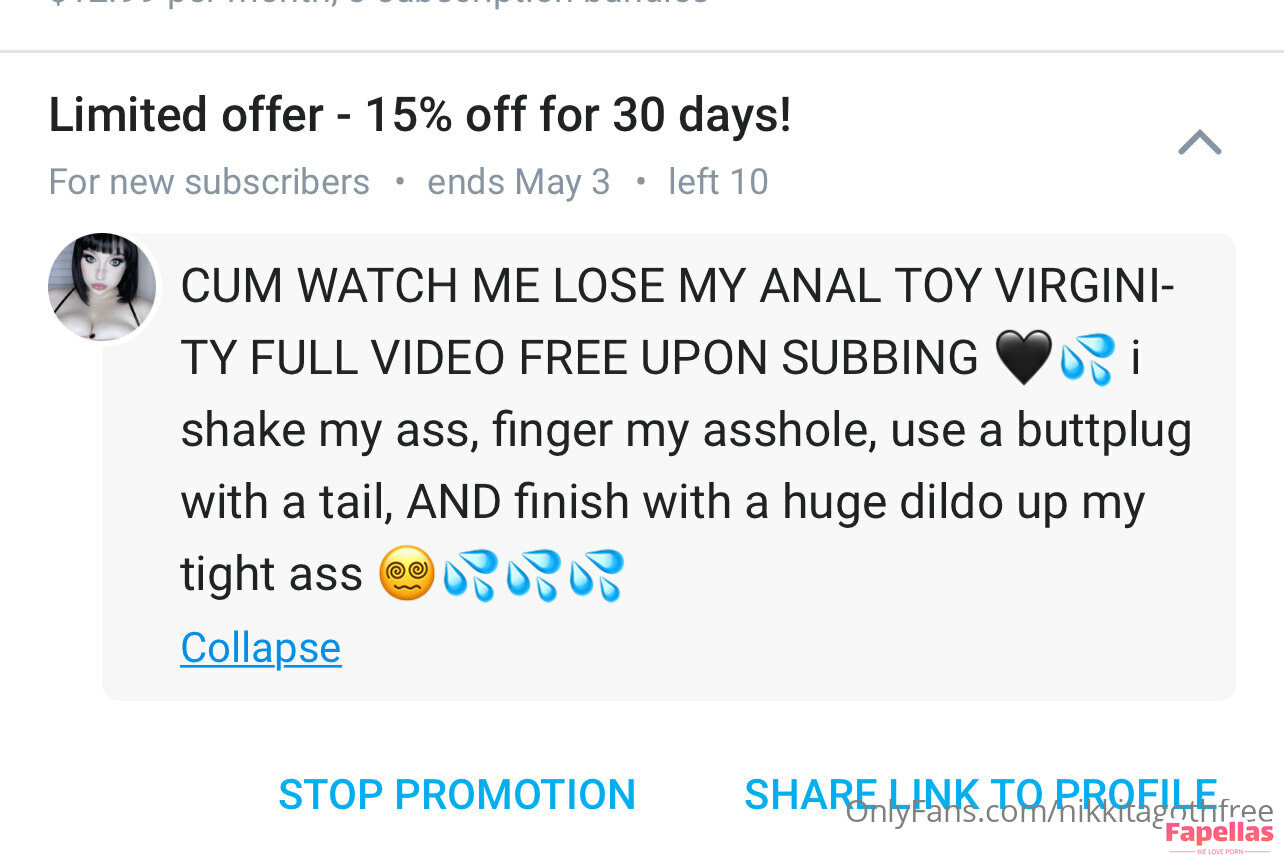1284x861 pixels.
Task: Share link to profile
Action: 981,795
